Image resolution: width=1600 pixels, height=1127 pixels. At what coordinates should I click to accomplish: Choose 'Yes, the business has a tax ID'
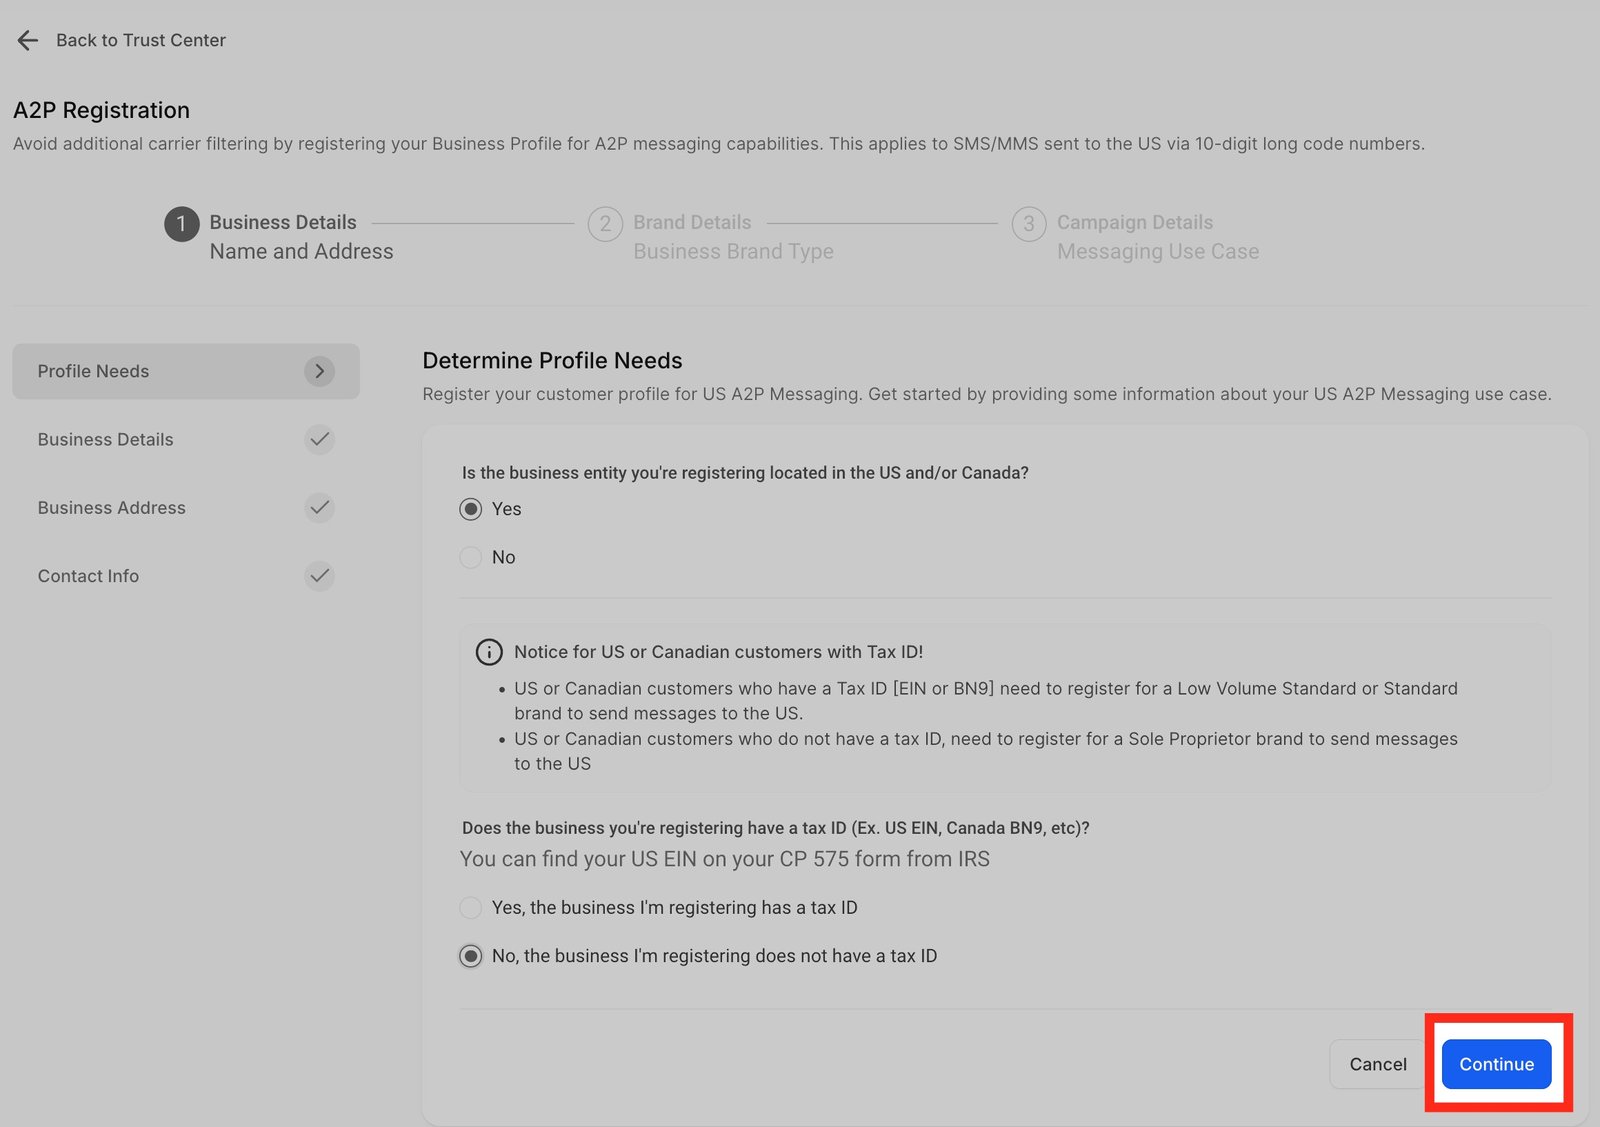(471, 908)
